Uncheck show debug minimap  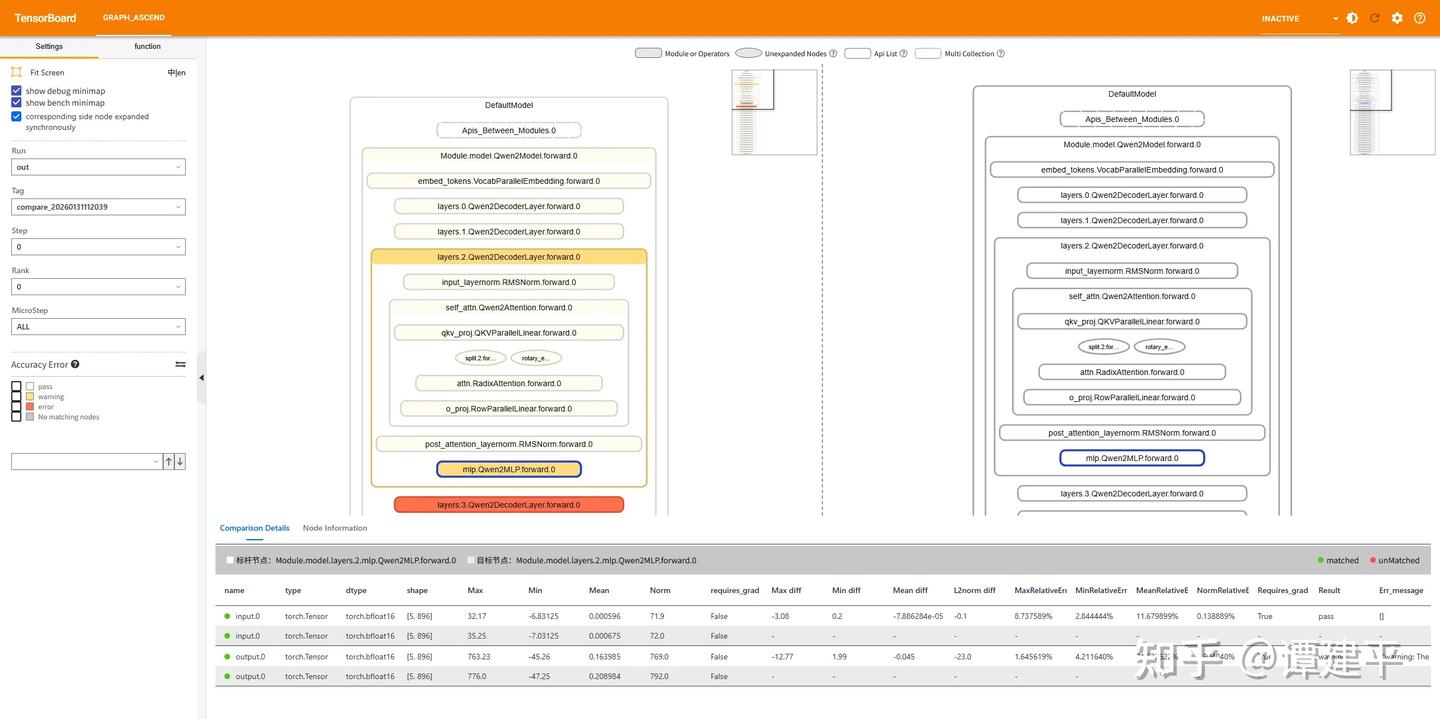click(x=16, y=90)
